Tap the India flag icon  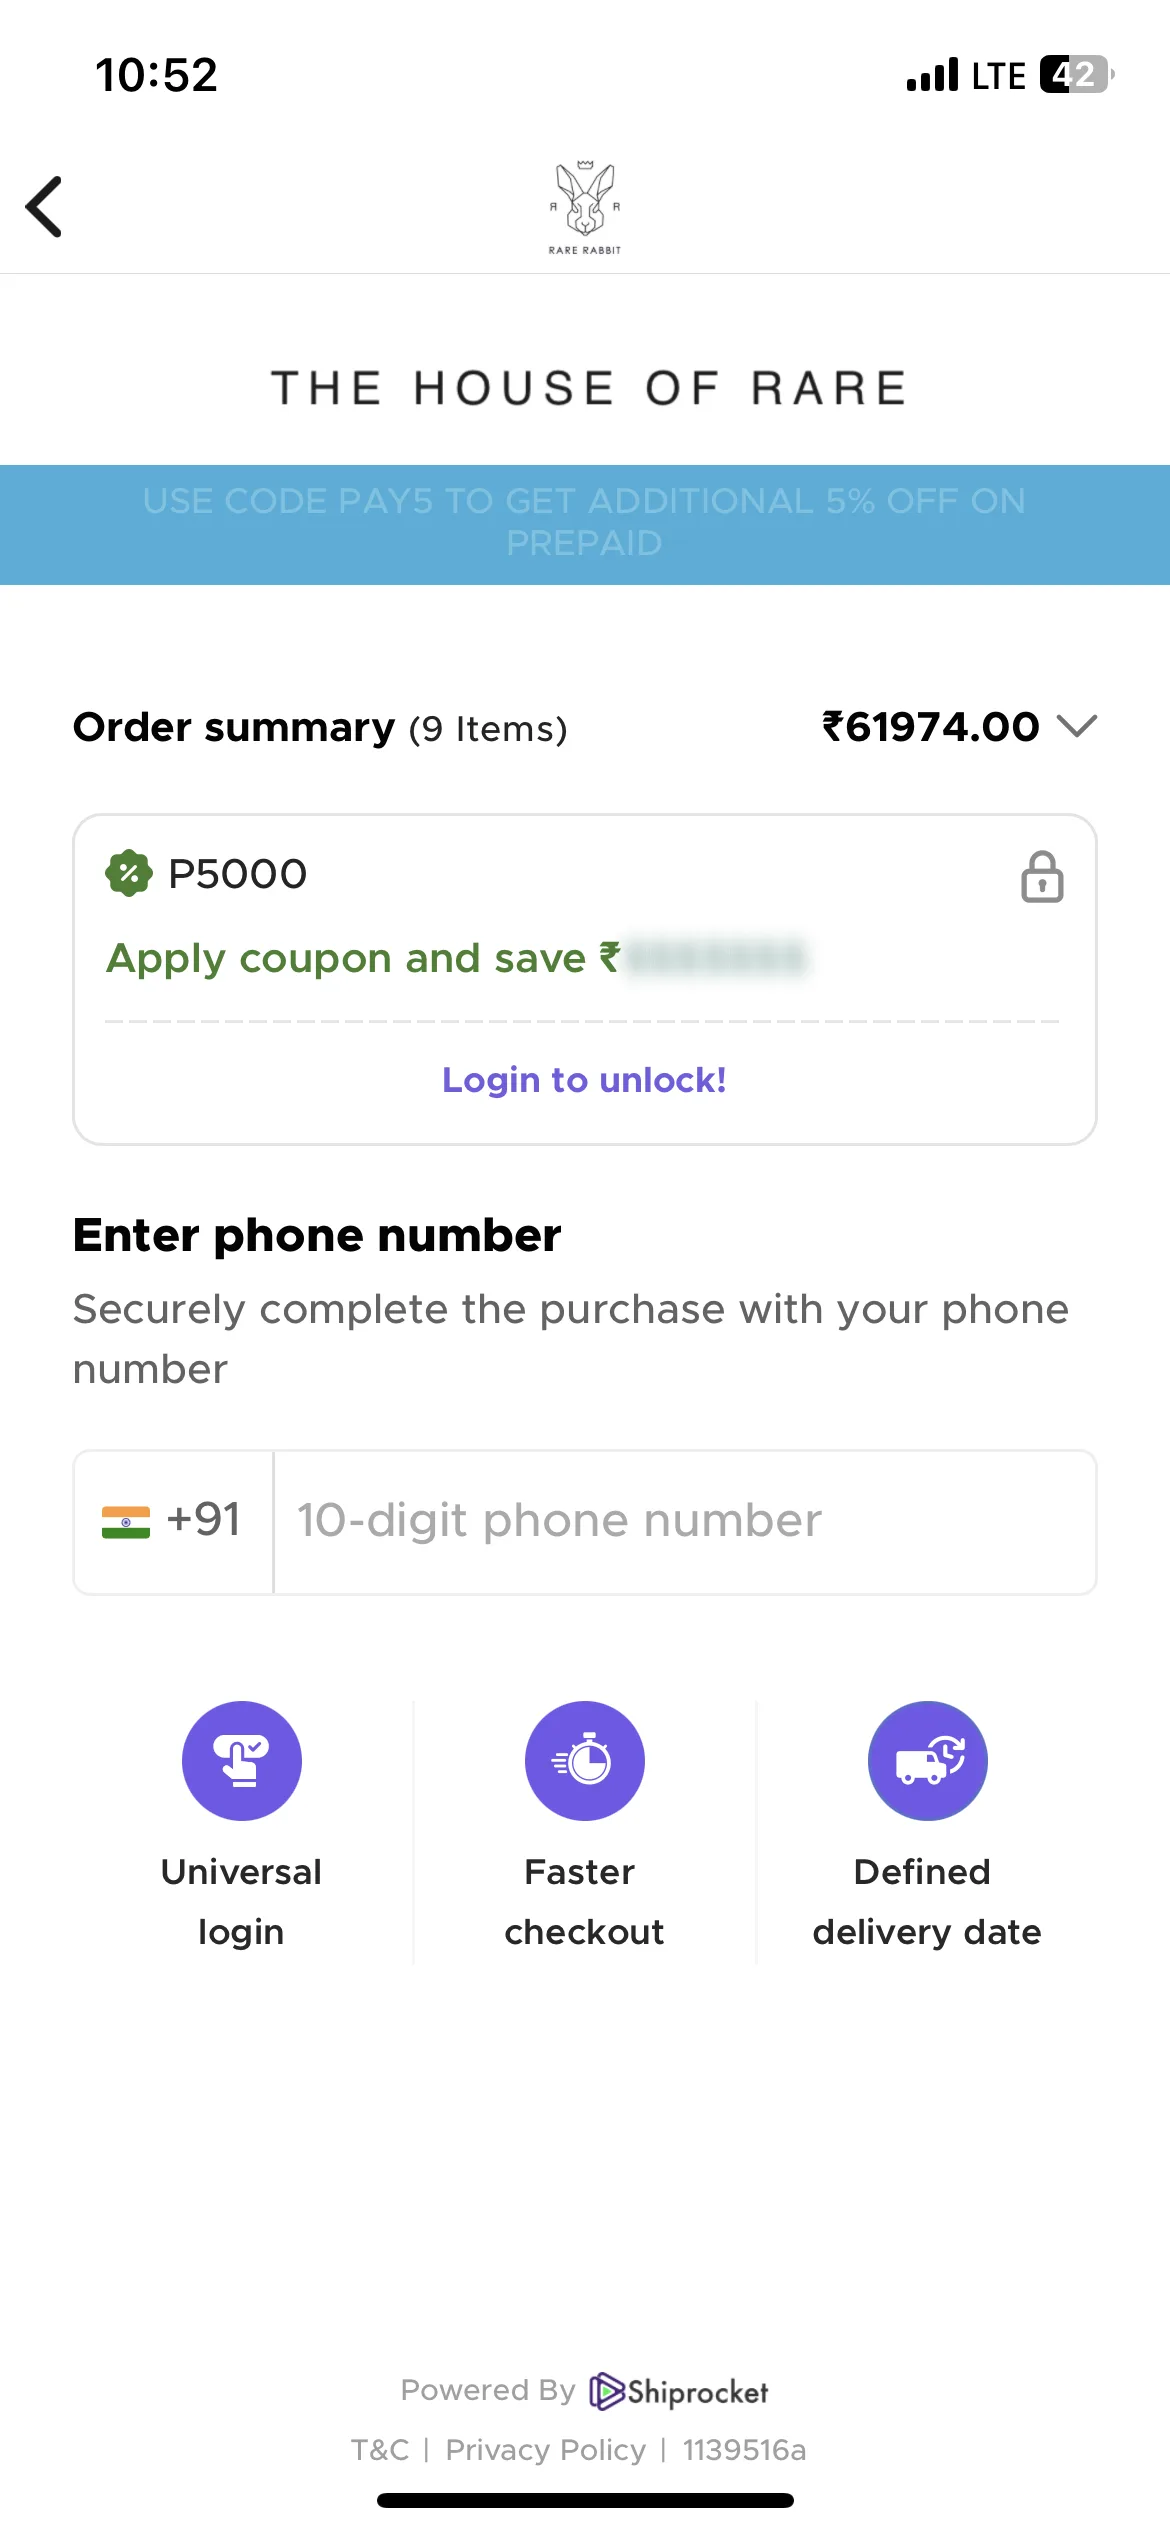[x=126, y=1522]
